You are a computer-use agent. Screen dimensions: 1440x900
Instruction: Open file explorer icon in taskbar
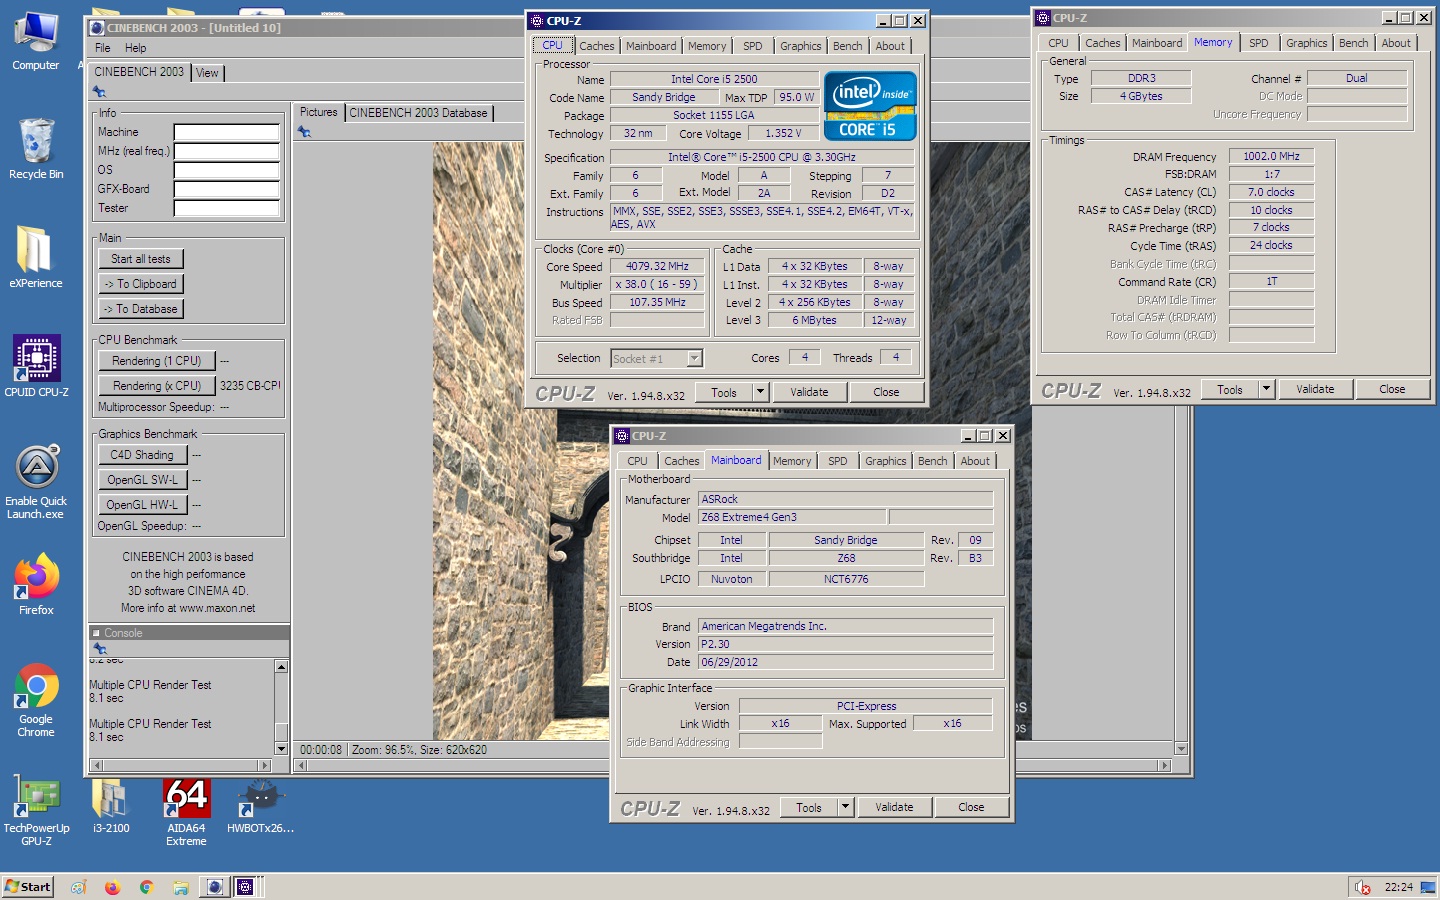pyautogui.click(x=181, y=887)
